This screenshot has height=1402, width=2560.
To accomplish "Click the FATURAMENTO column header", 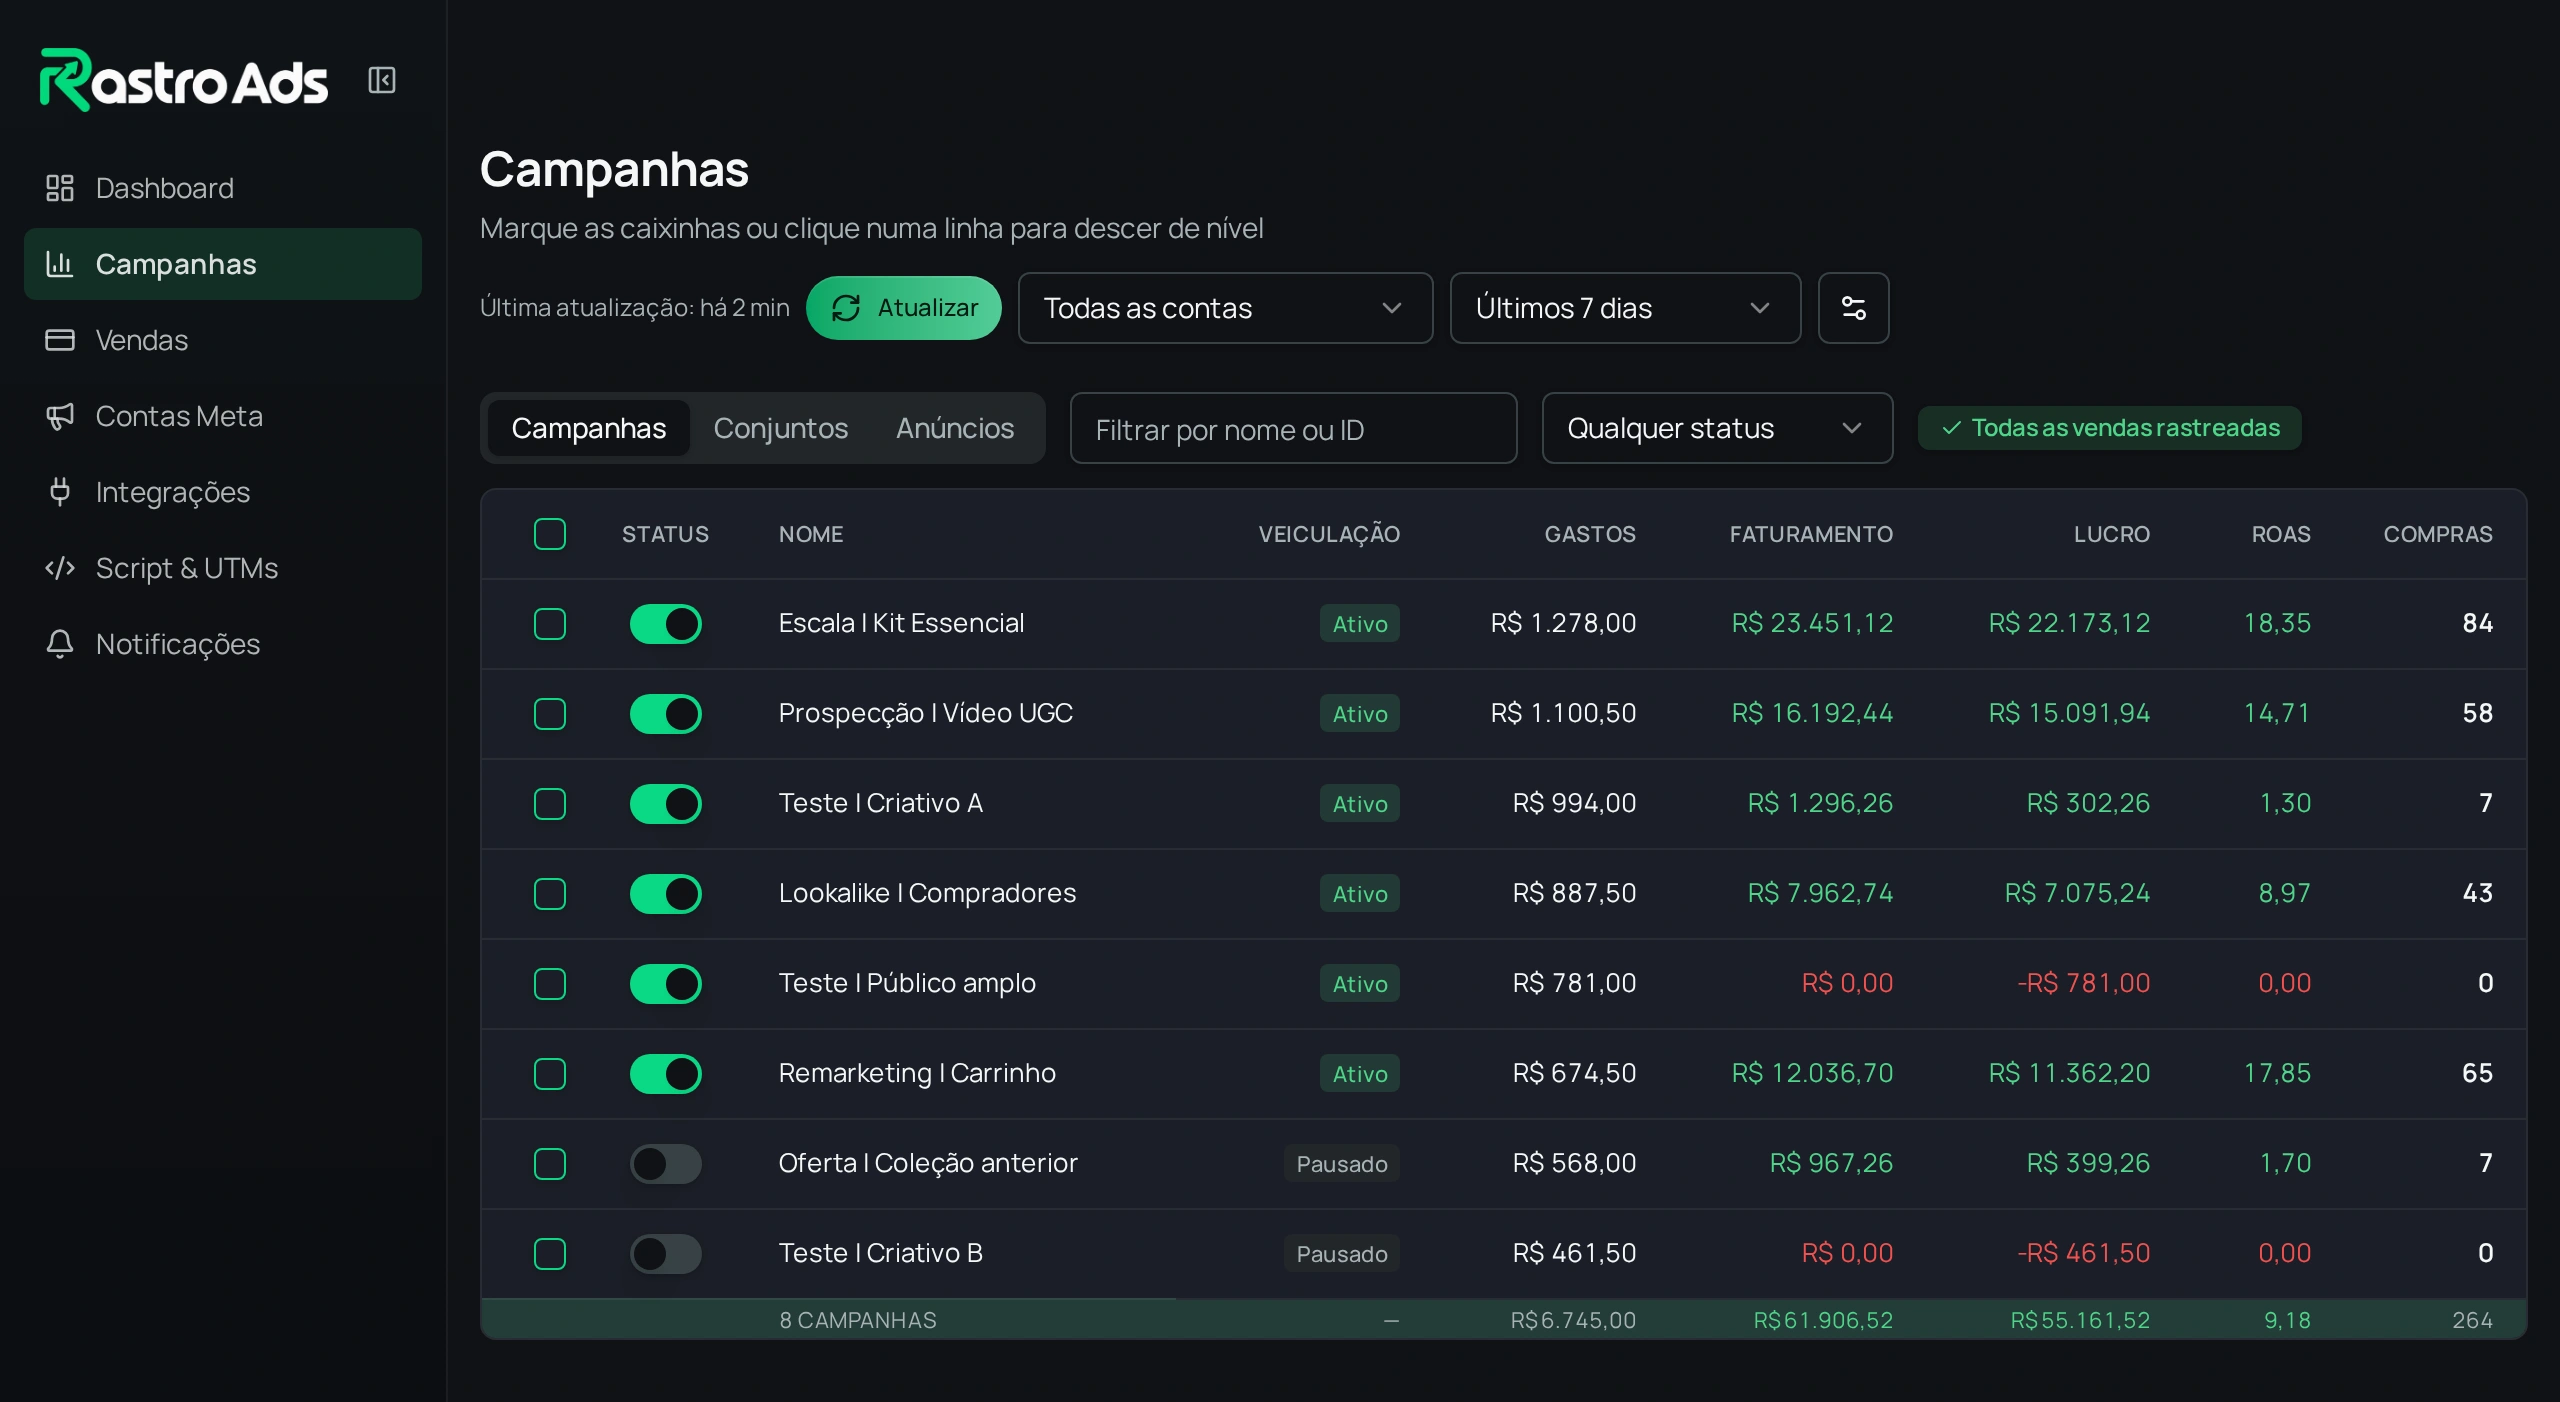I will pyautogui.click(x=1811, y=534).
